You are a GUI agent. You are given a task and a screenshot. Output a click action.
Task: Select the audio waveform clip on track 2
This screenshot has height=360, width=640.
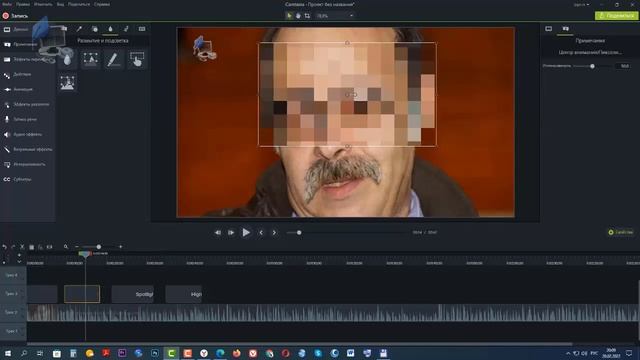tap(333, 313)
